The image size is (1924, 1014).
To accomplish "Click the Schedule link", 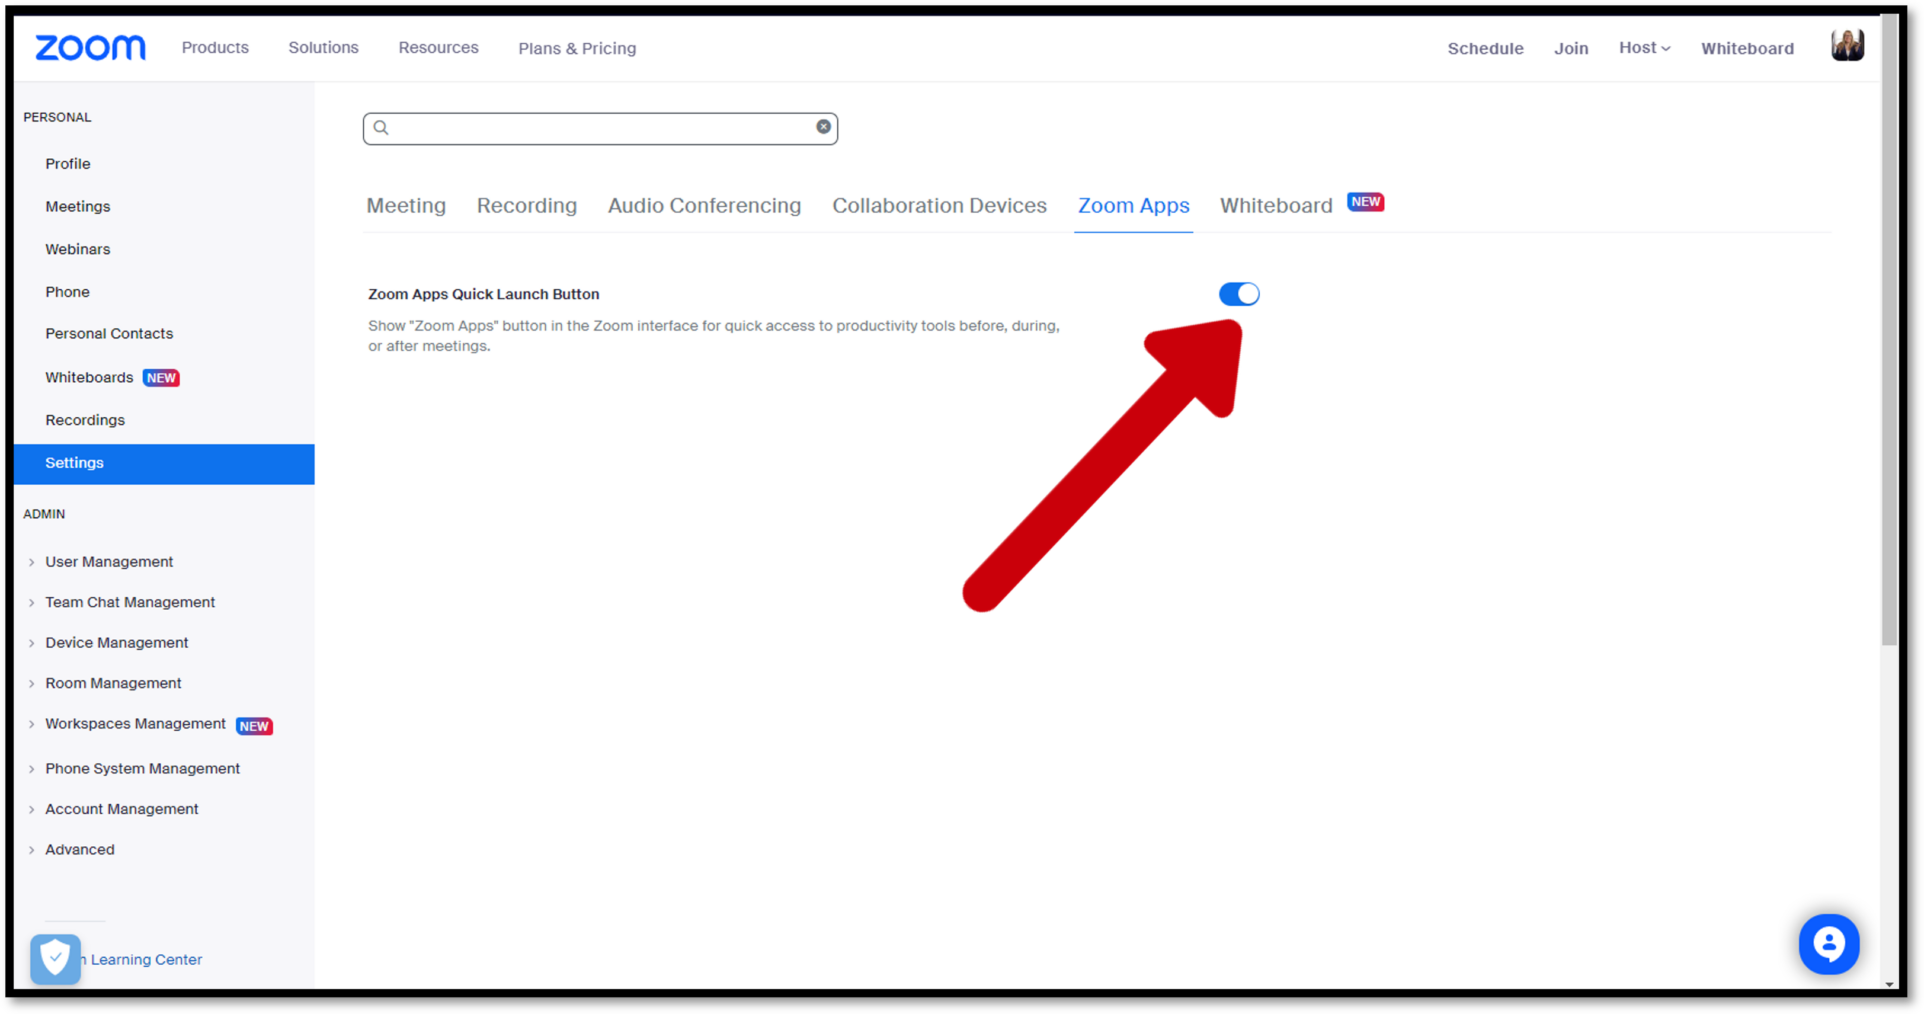I will pyautogui.click(x=1485, y=48).
